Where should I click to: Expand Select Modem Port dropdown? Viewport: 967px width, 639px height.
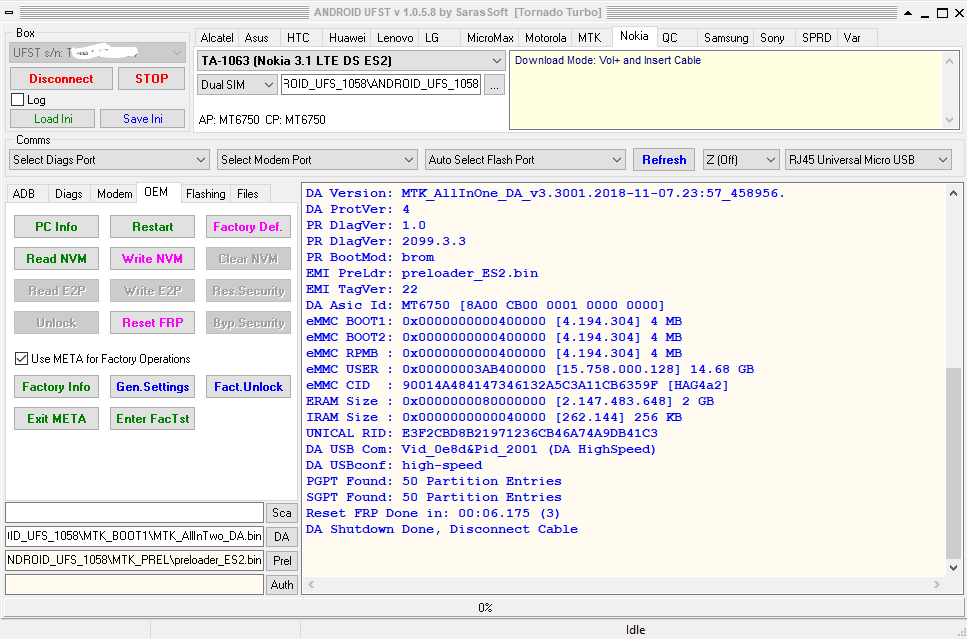[317, 160]
